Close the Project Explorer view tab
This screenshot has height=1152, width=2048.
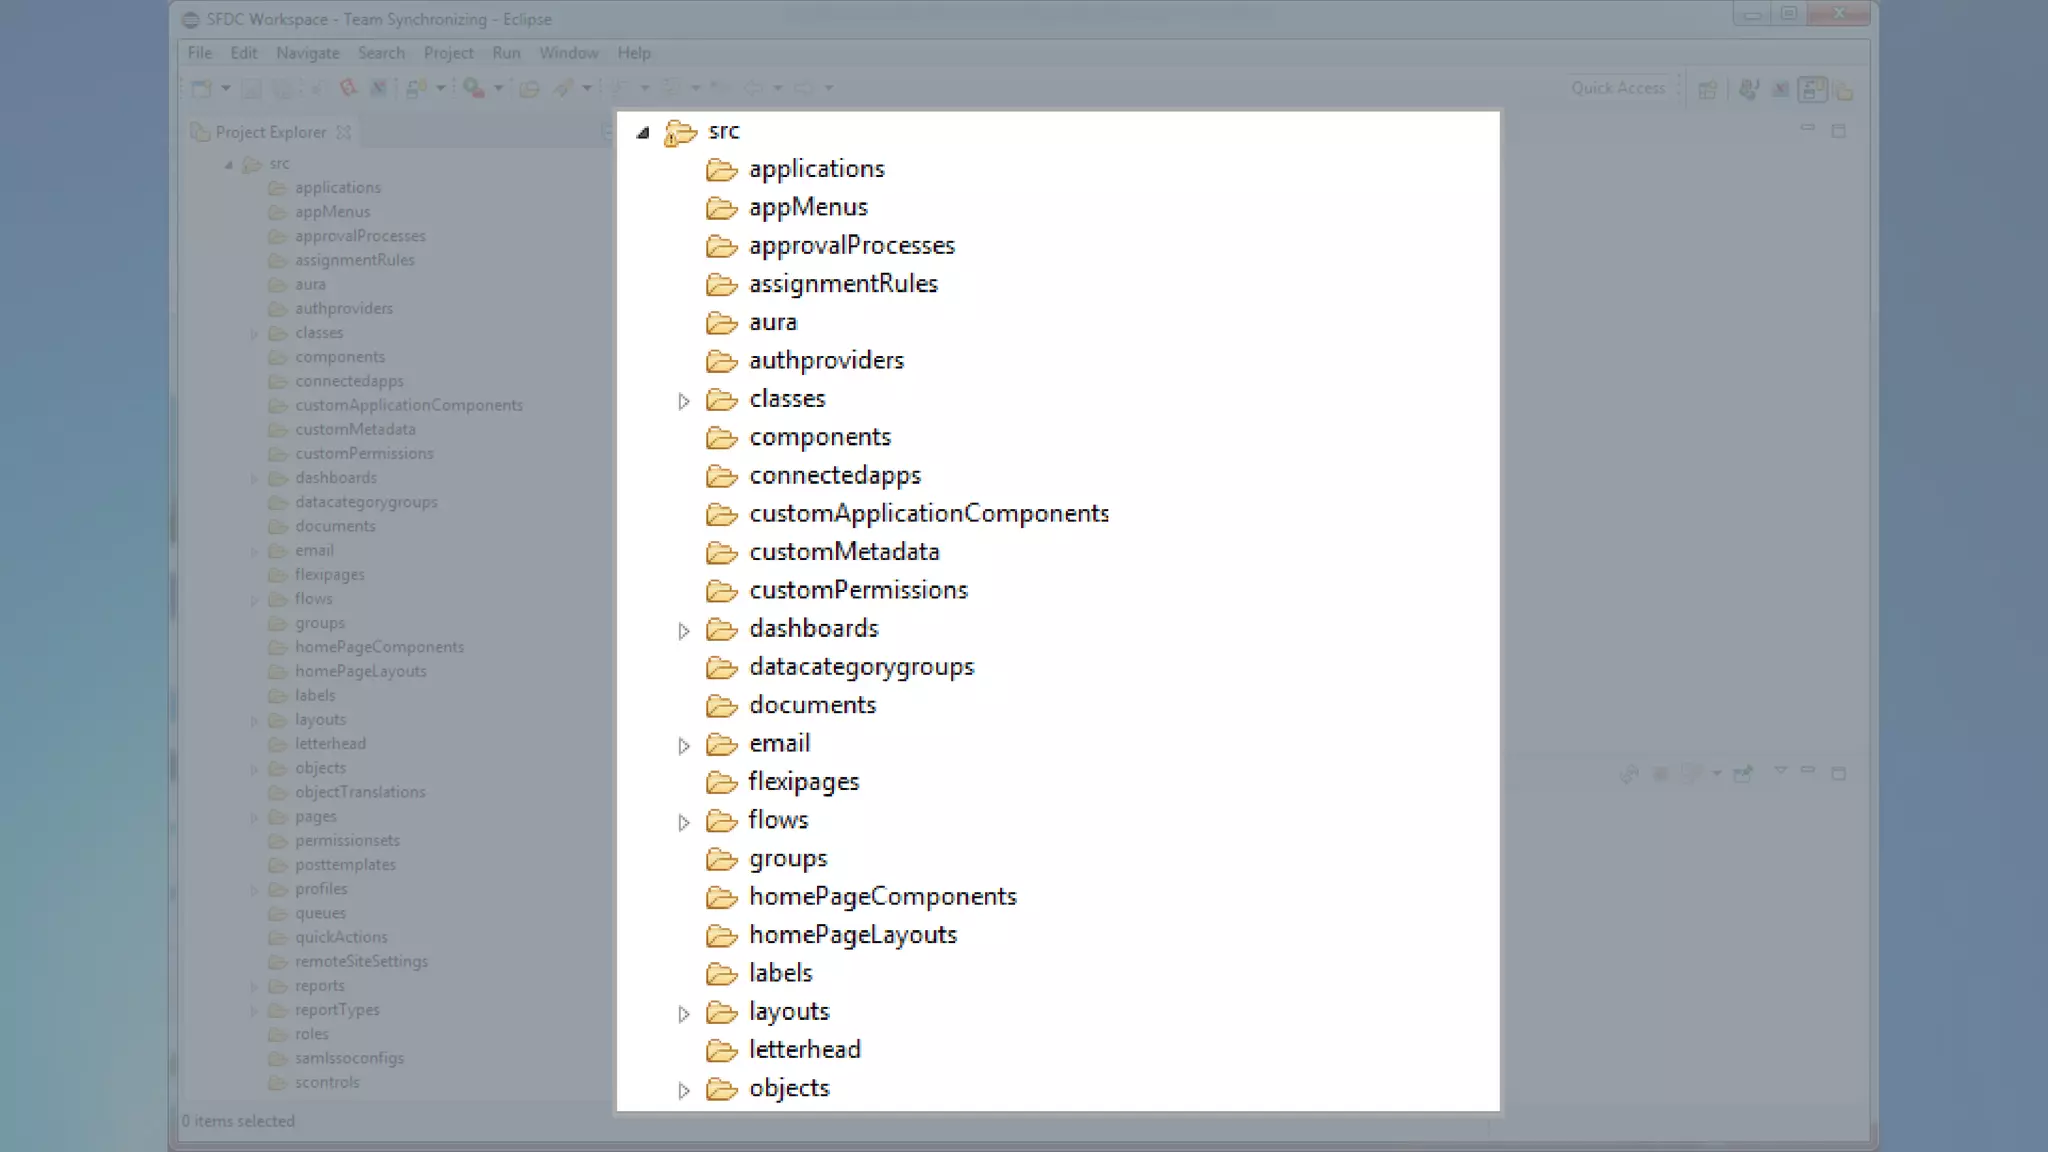tap(344, 132)
